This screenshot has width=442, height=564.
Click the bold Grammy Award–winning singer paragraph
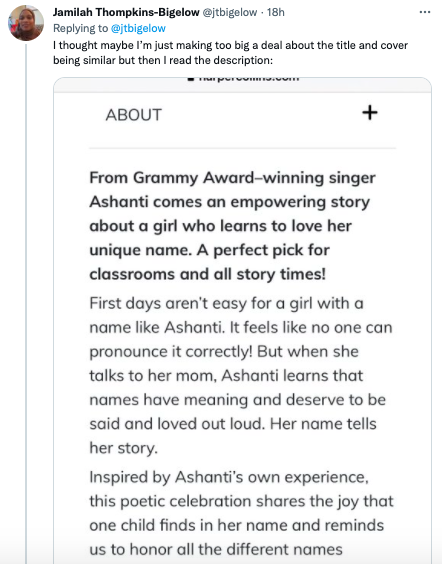(233, 226)
